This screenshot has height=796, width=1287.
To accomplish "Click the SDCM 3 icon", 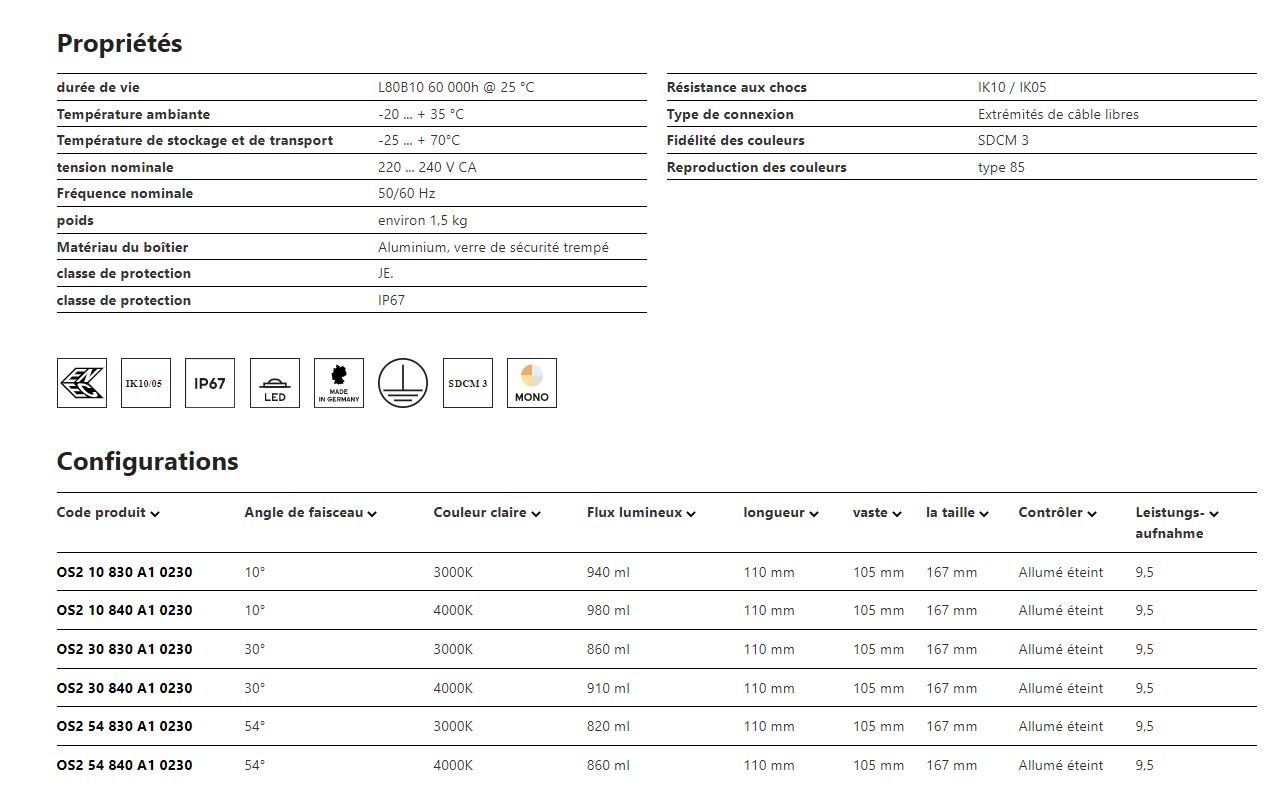I will click(x=468, y=383).
